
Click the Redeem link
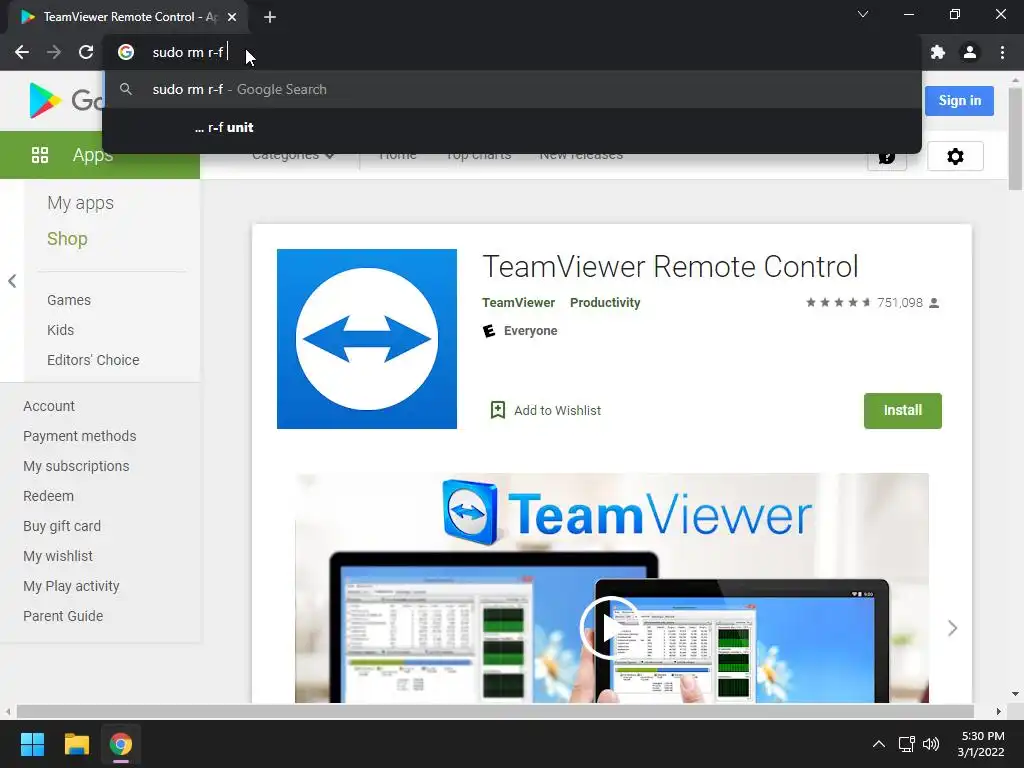pos(48,496)
